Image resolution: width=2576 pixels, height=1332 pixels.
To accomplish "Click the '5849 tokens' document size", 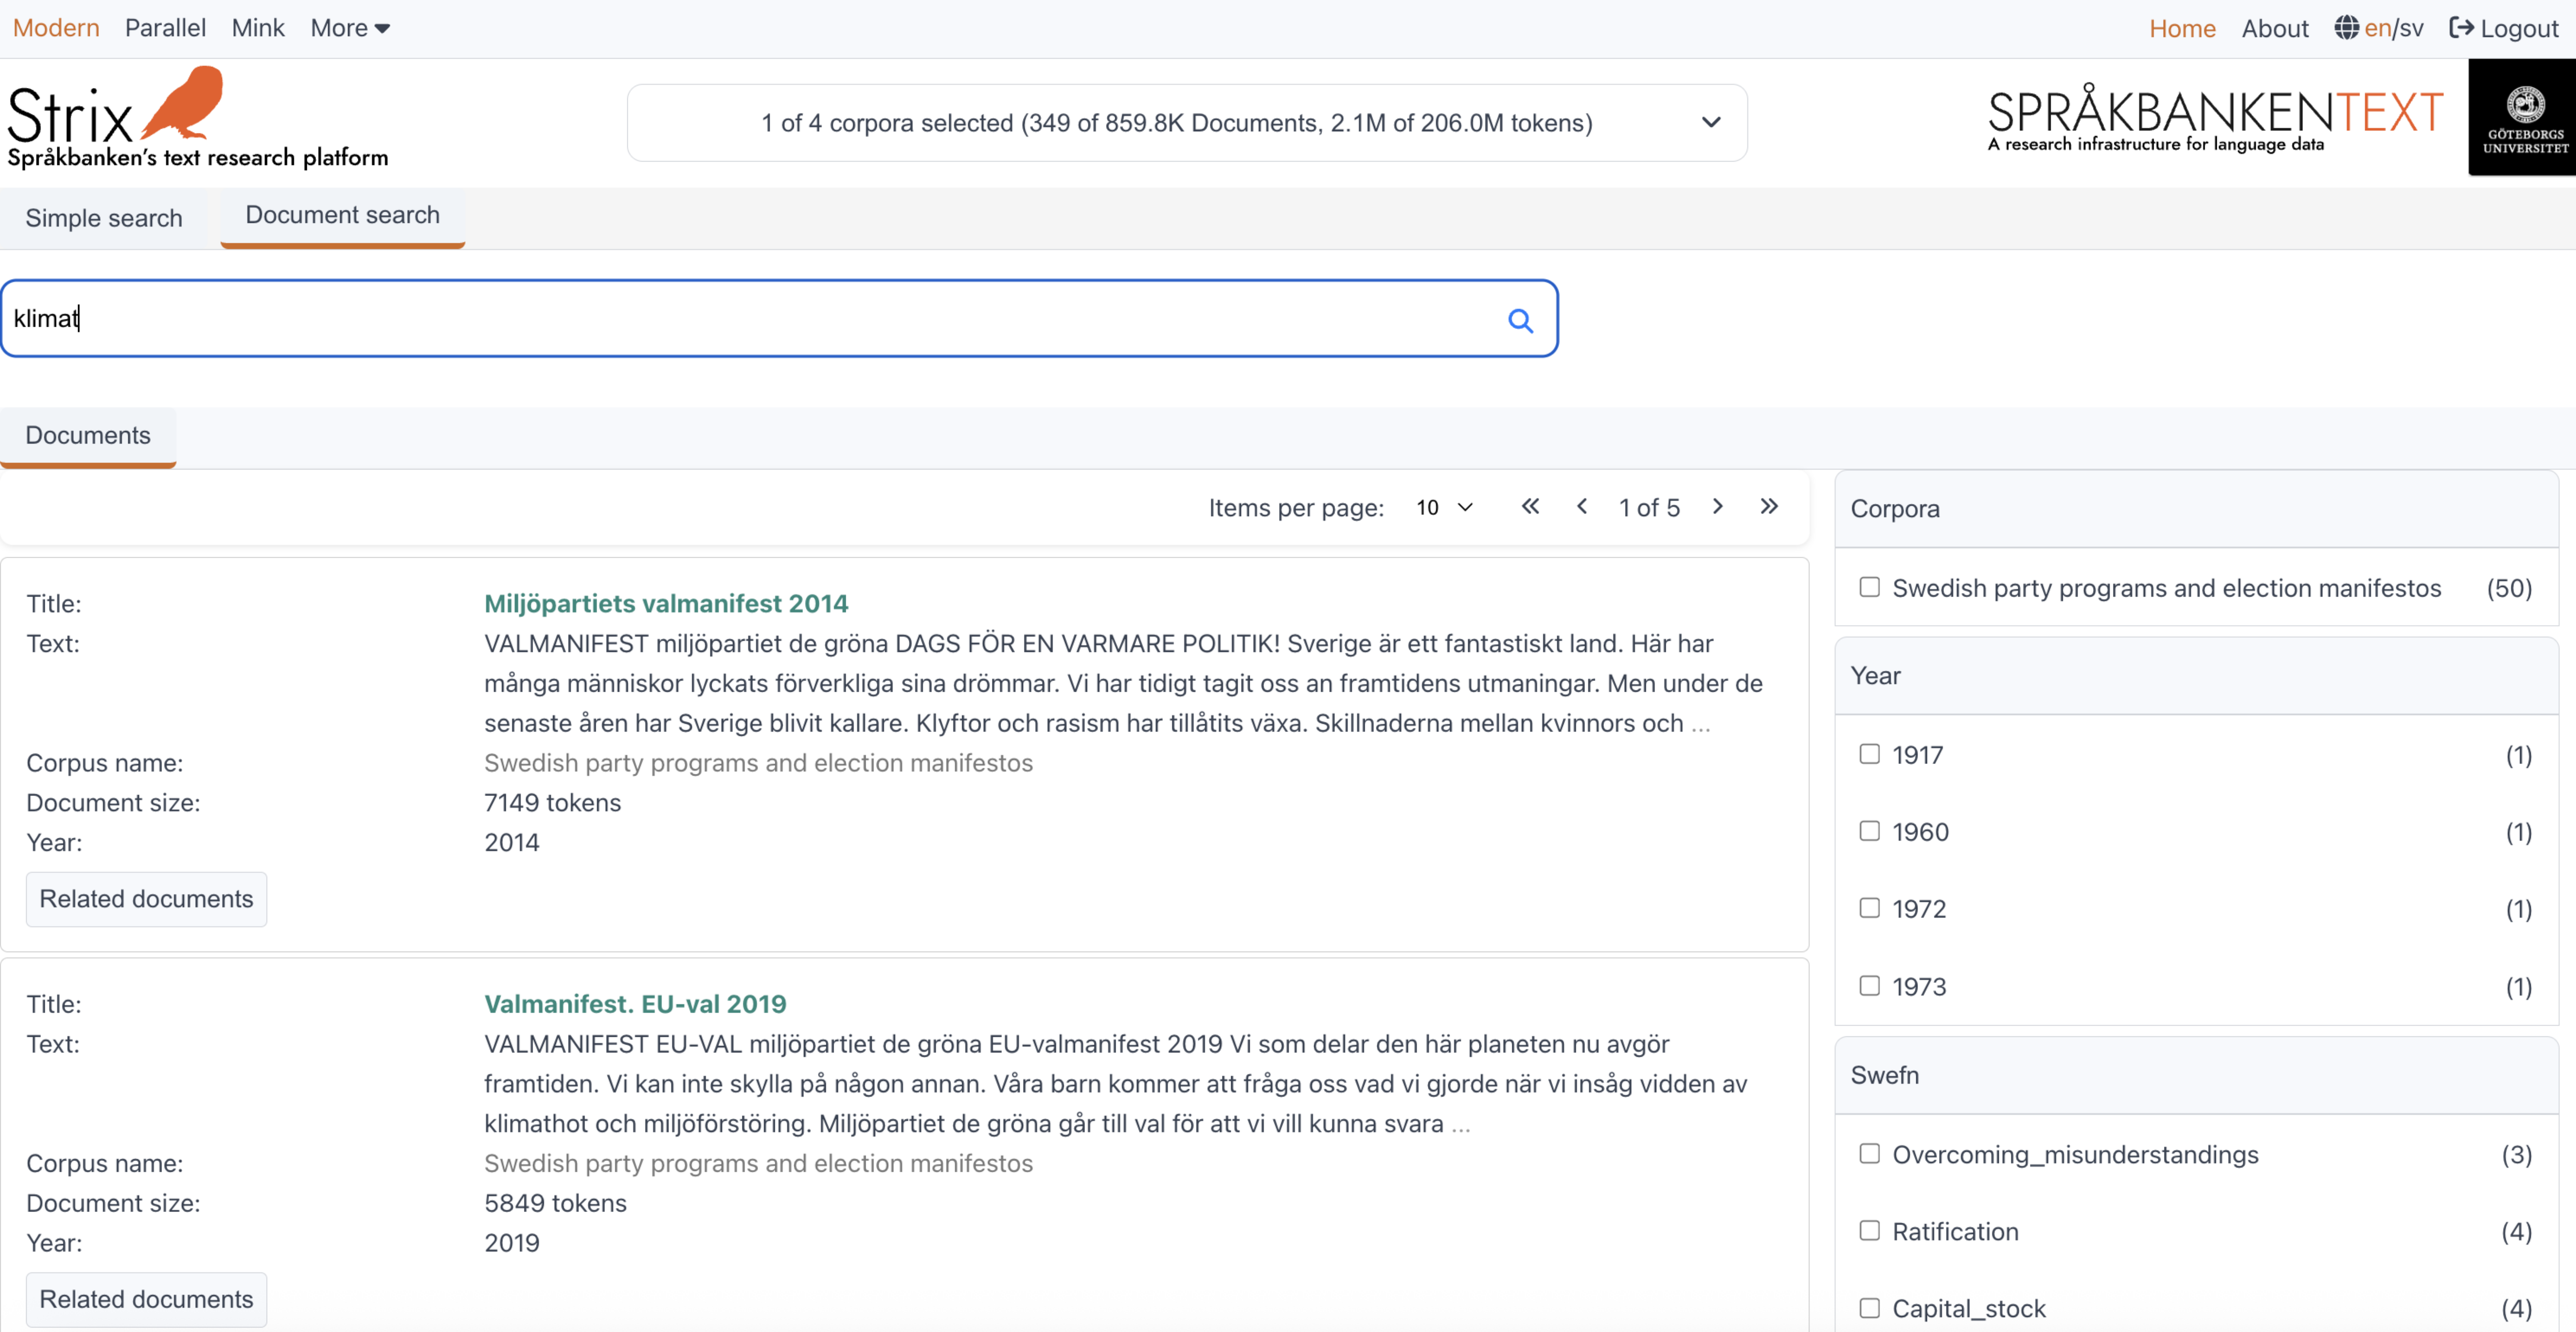I will tap(555, 1203).
